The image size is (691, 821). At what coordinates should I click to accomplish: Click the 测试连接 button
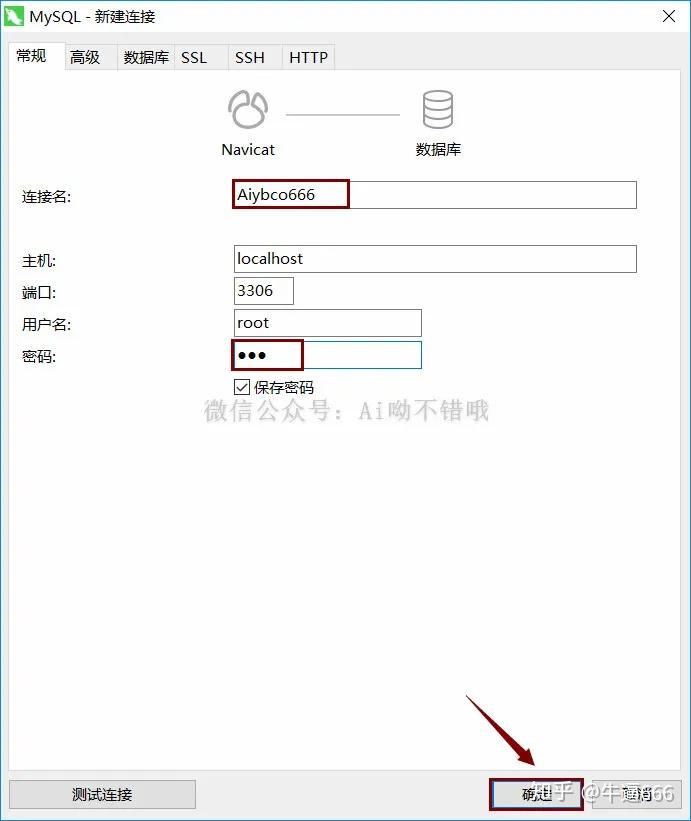coord(103,794)
